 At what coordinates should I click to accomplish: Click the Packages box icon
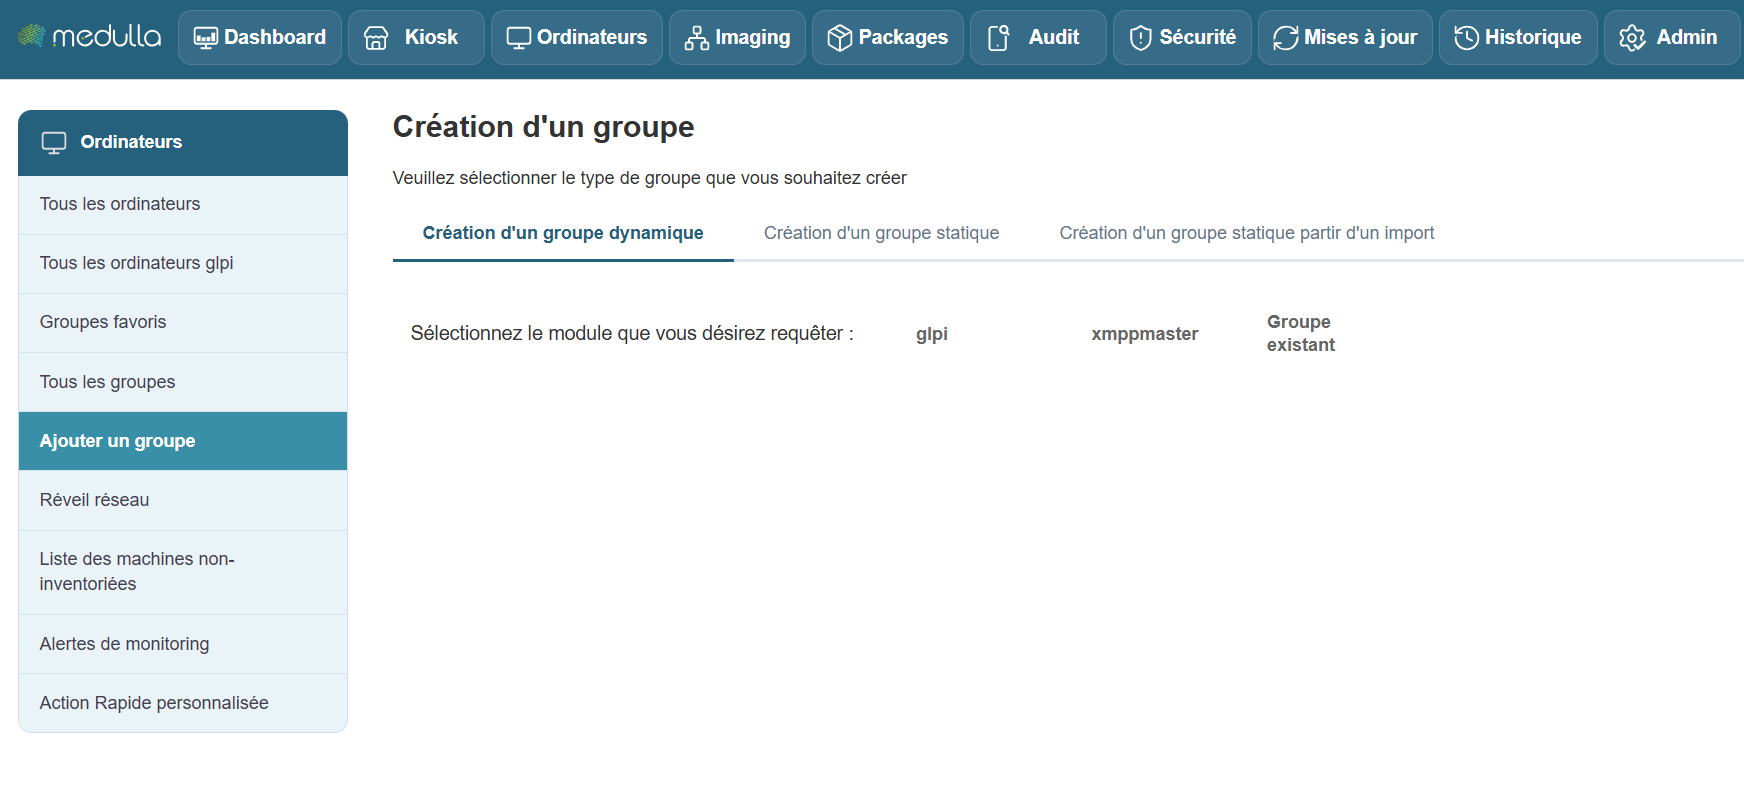pyautogui.click(x=839, y=38)
